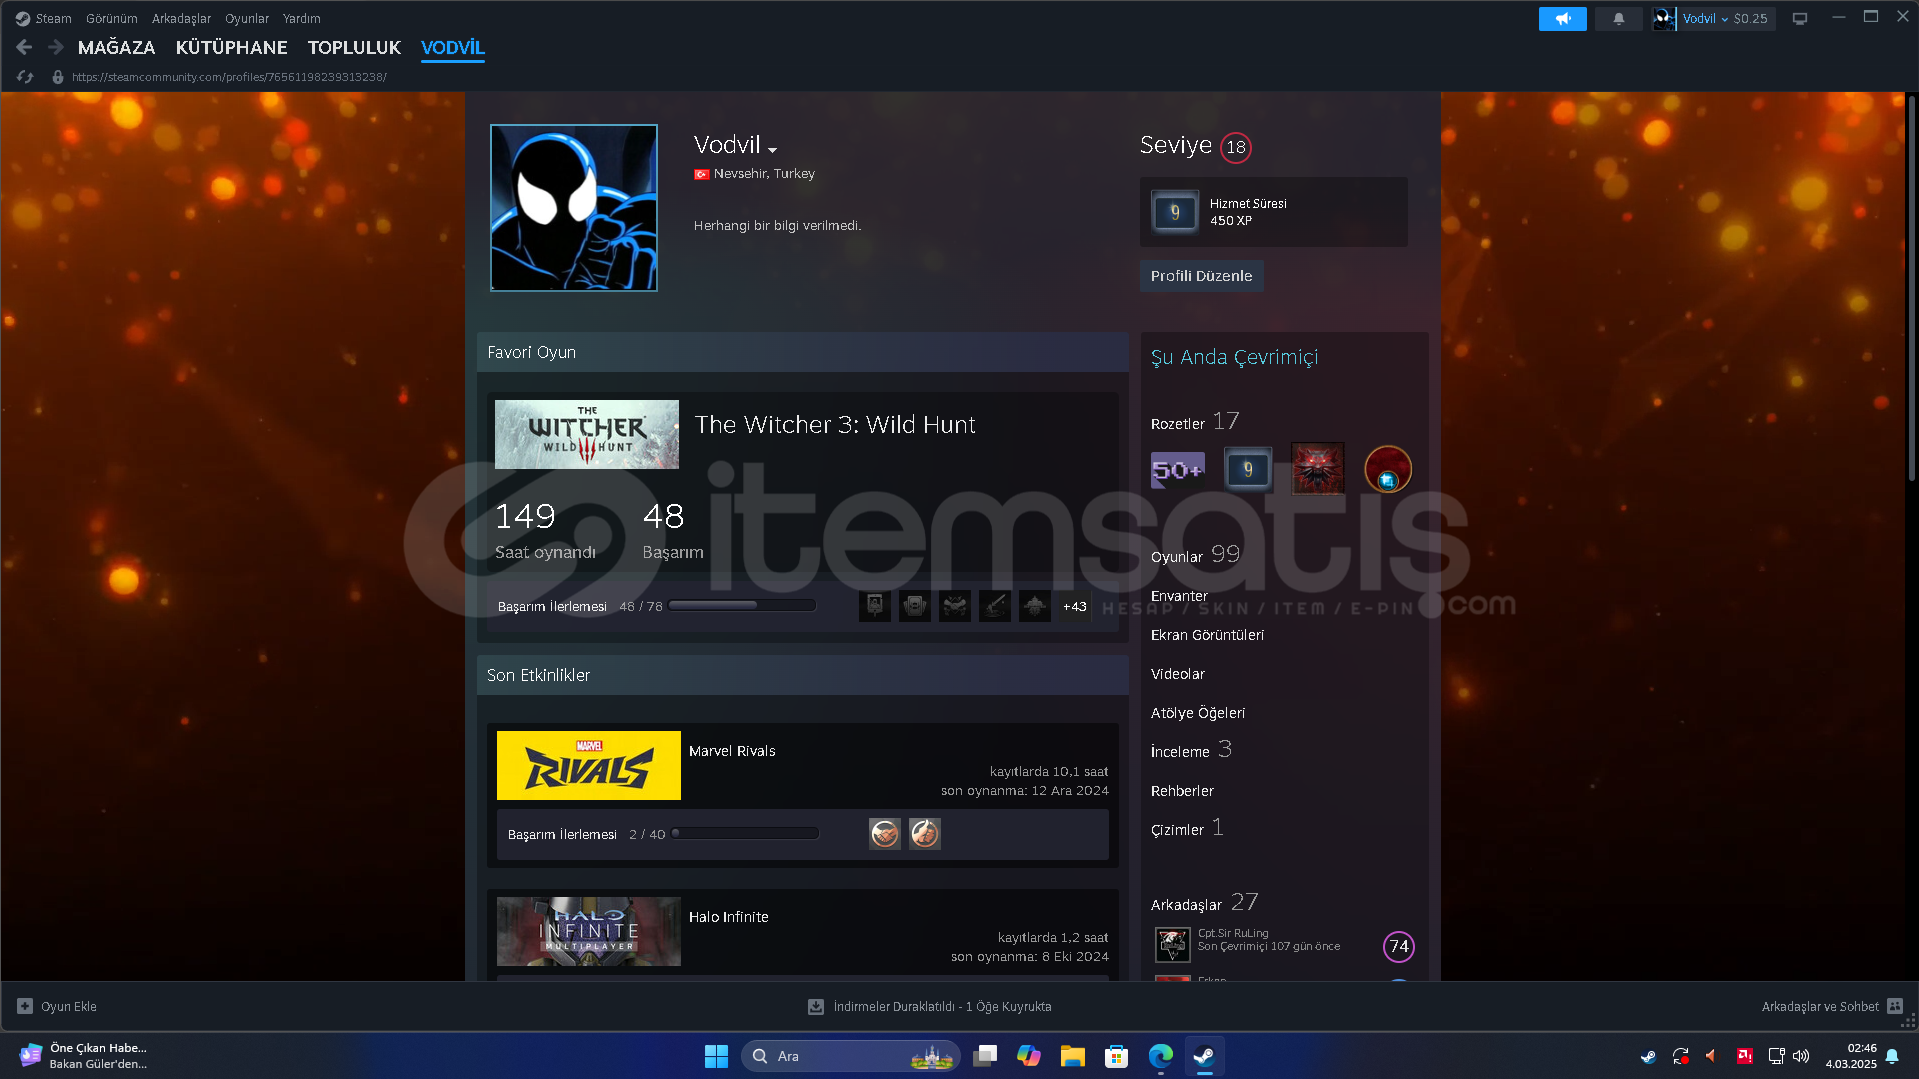Screen dimensions: 1919x1079
Task: Open Microsoft Store from taskbar
Action: pos(1116,1056)
